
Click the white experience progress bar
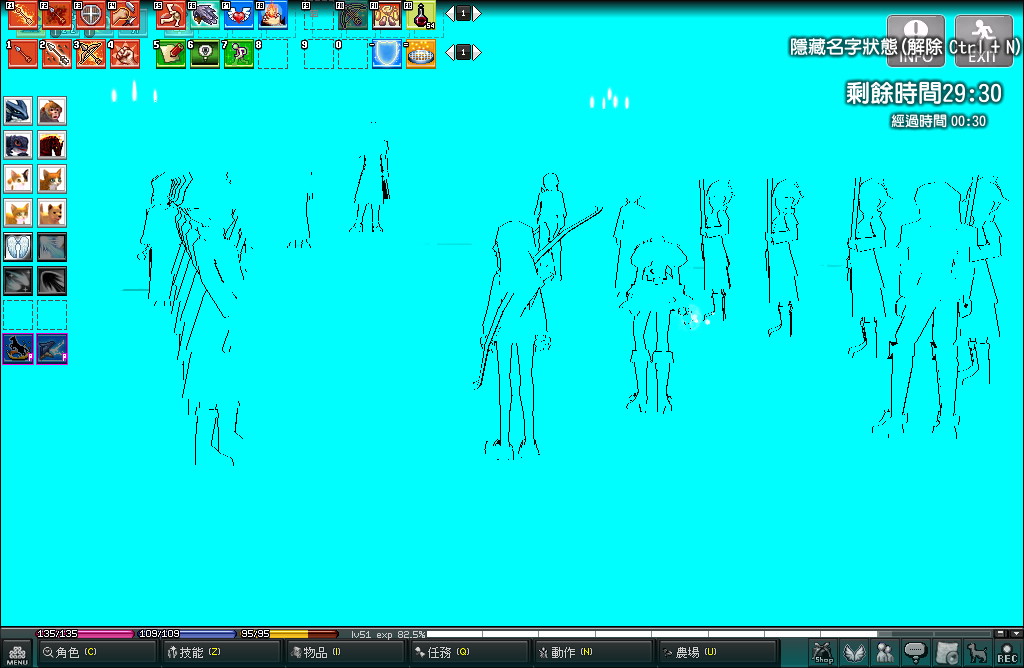coord(650,634)
